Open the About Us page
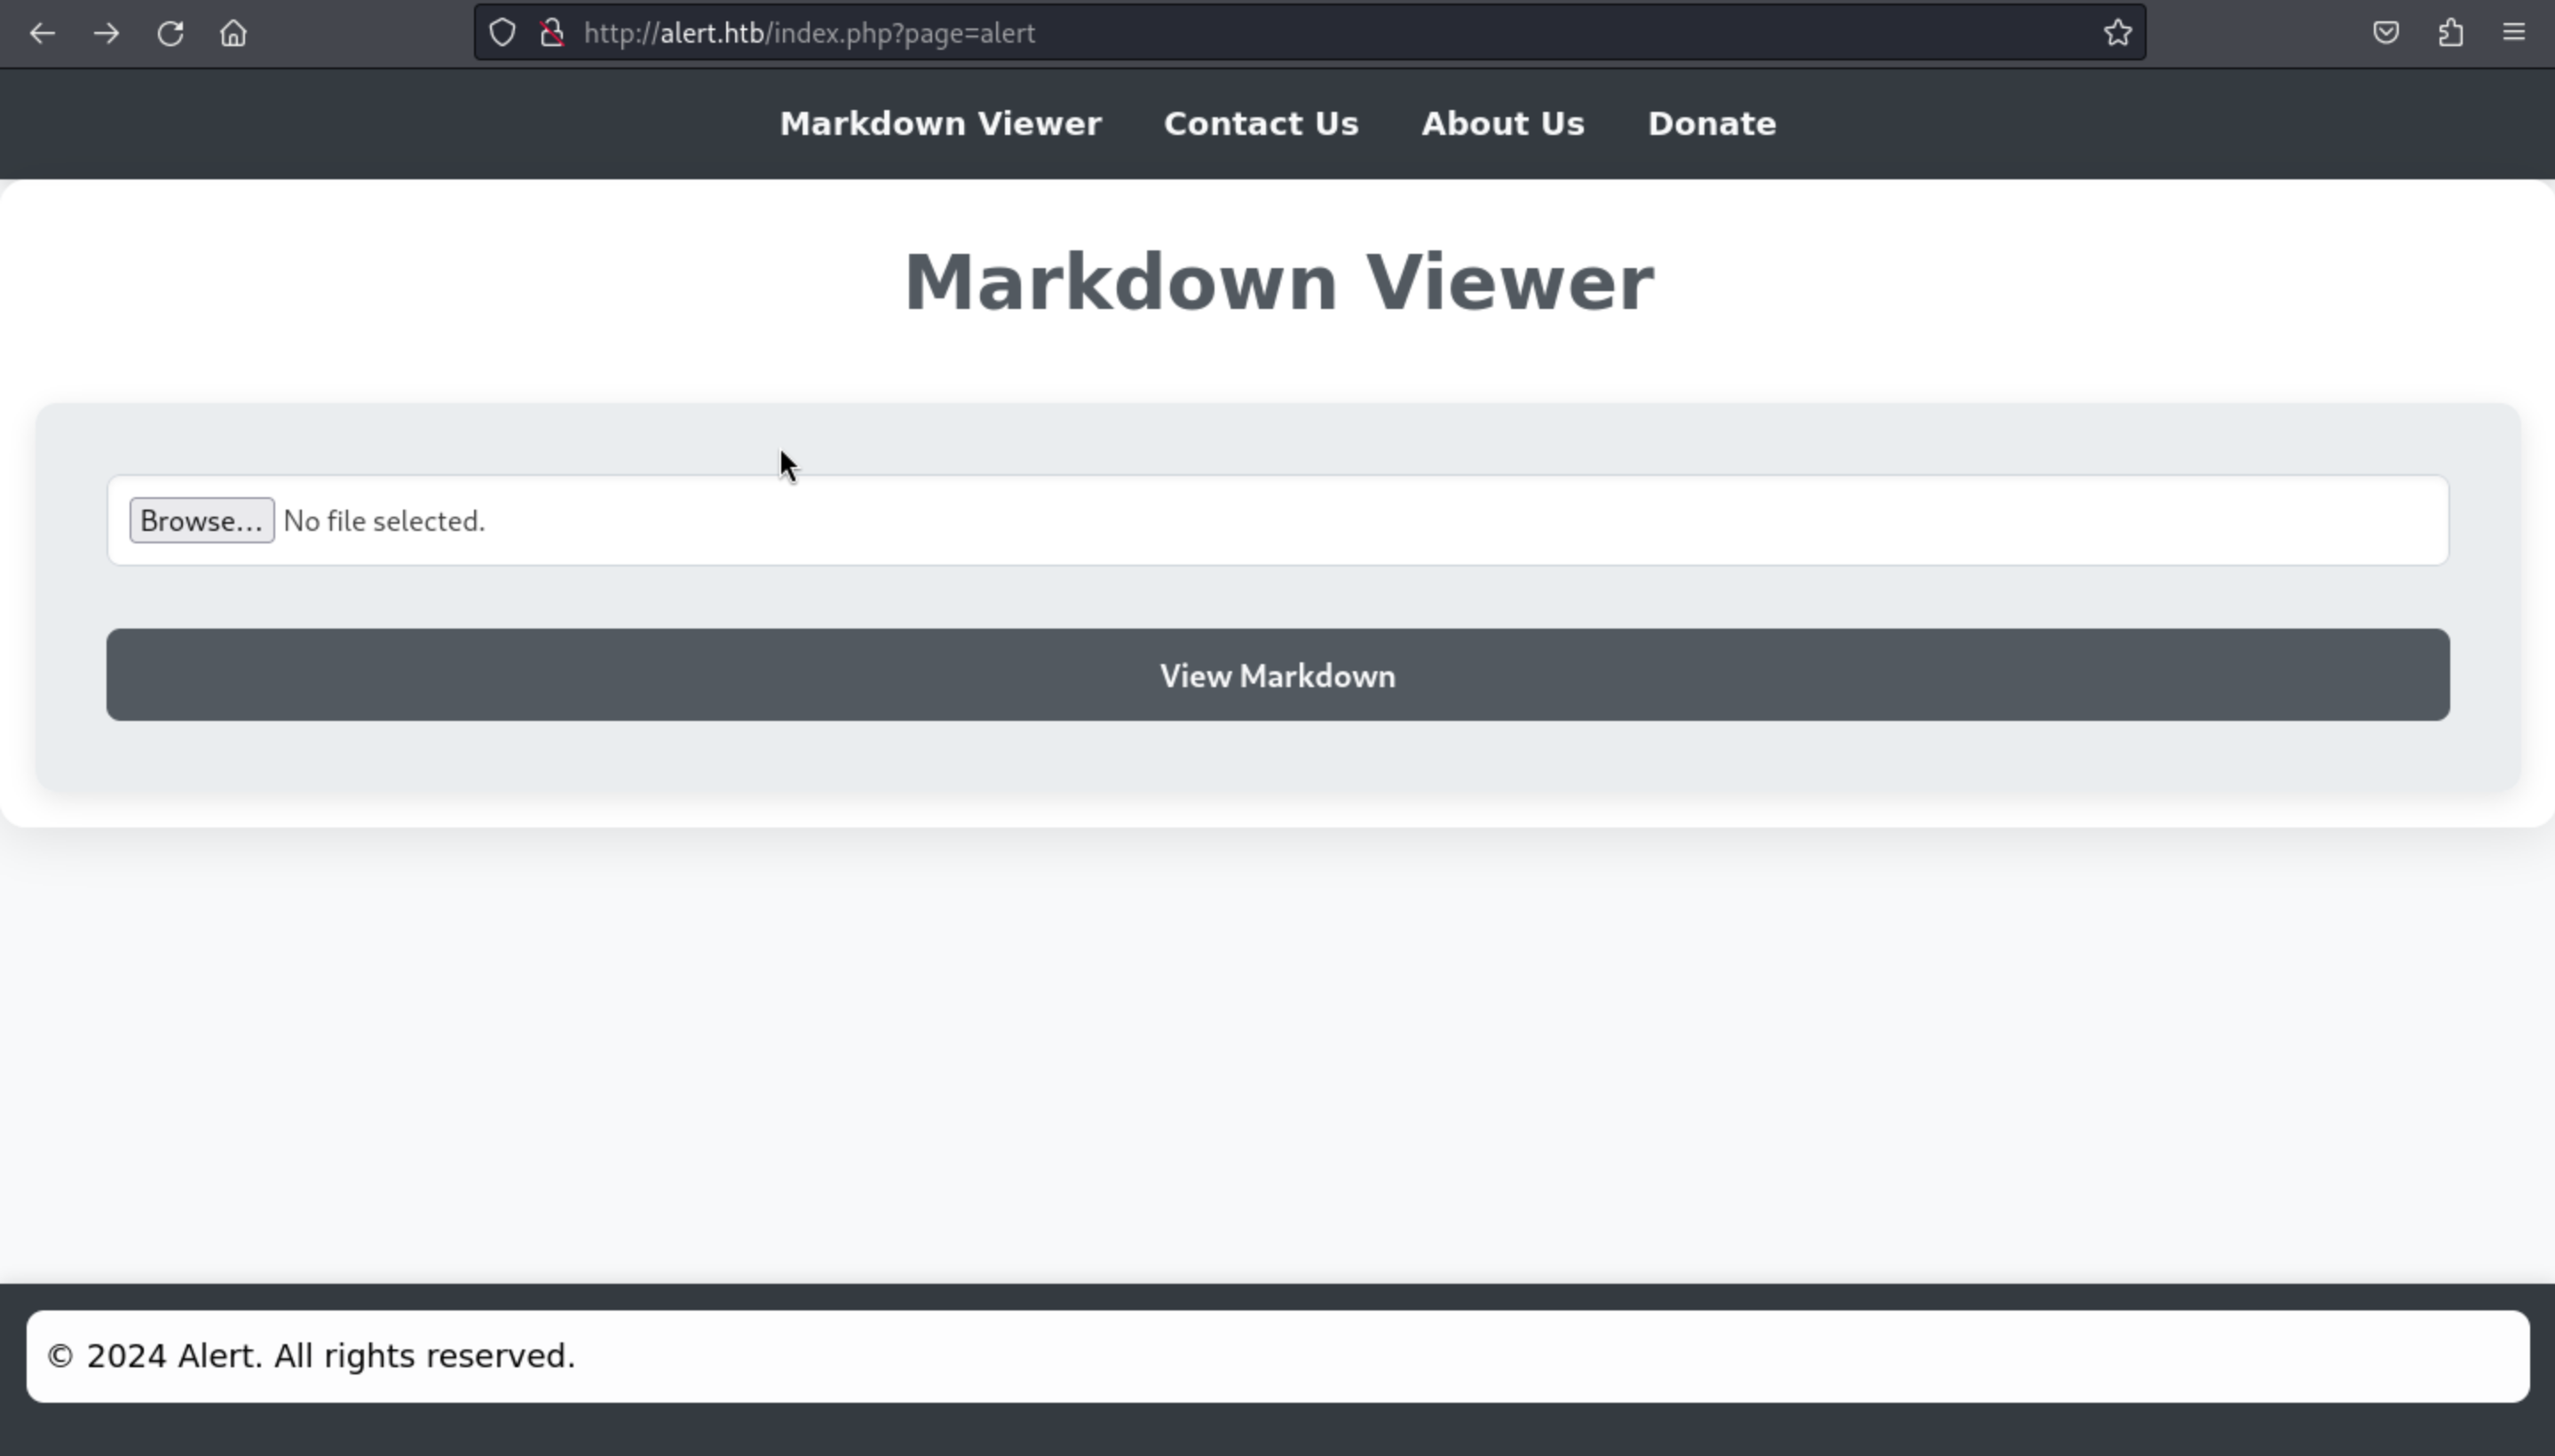The image size is (2555, 1456). coord(1503,124)
